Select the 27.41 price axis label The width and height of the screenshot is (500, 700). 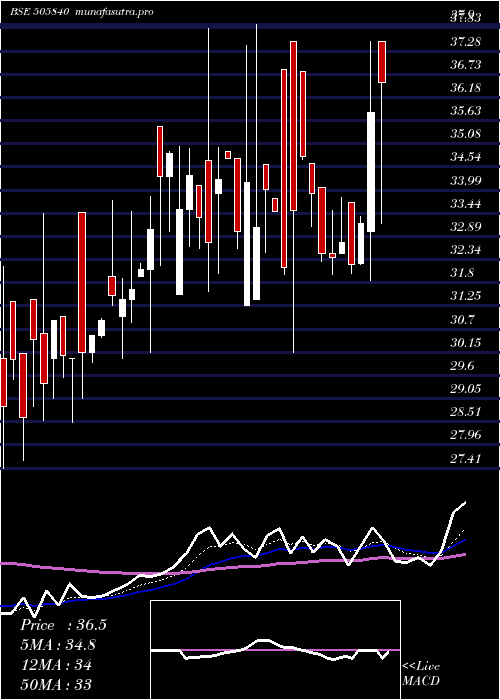[x=466, y=459]
